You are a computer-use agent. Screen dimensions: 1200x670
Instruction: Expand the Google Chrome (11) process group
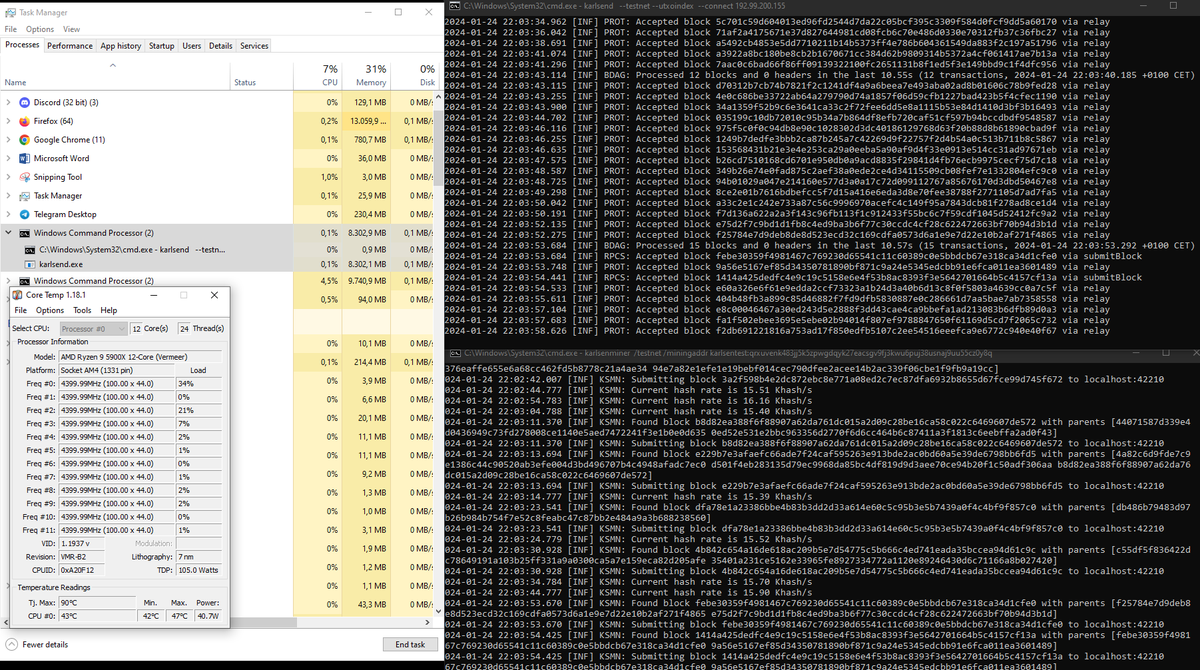9,140
